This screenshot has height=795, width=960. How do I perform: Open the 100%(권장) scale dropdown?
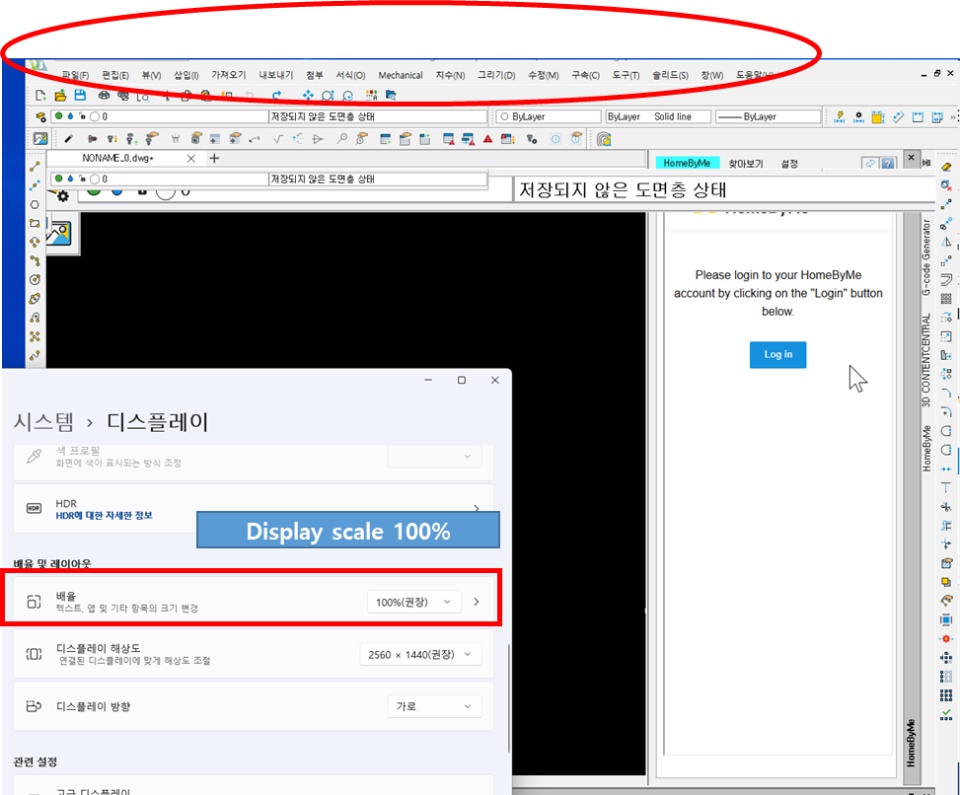tap(413, 602)
